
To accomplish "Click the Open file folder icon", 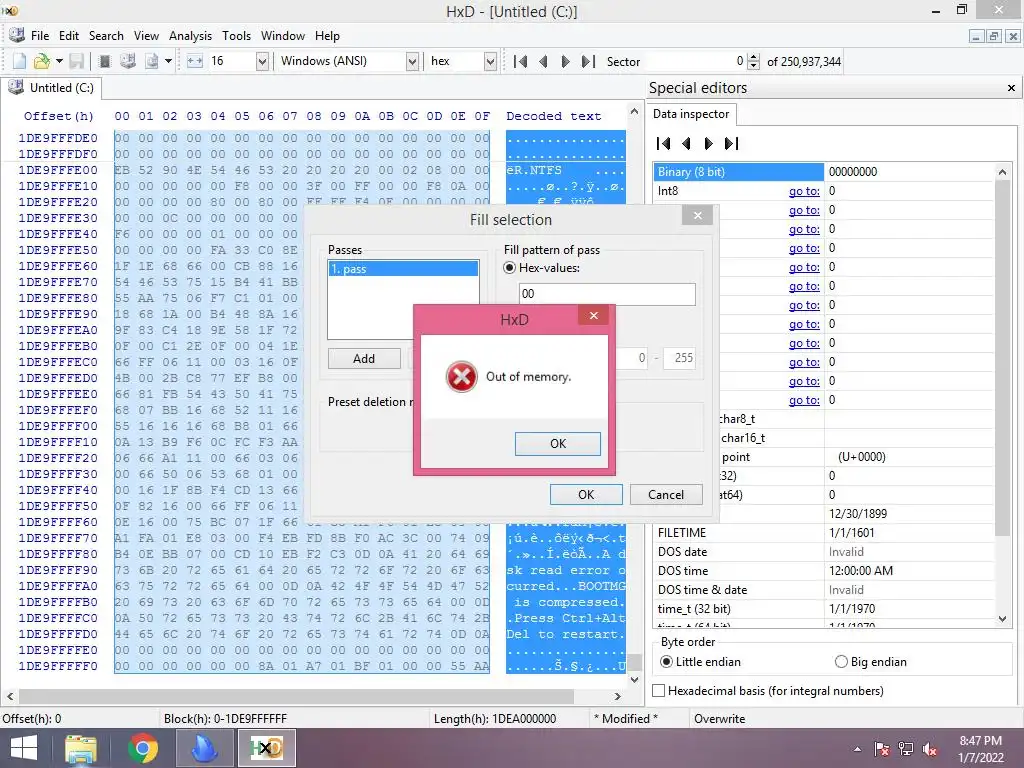I will 41,61.
